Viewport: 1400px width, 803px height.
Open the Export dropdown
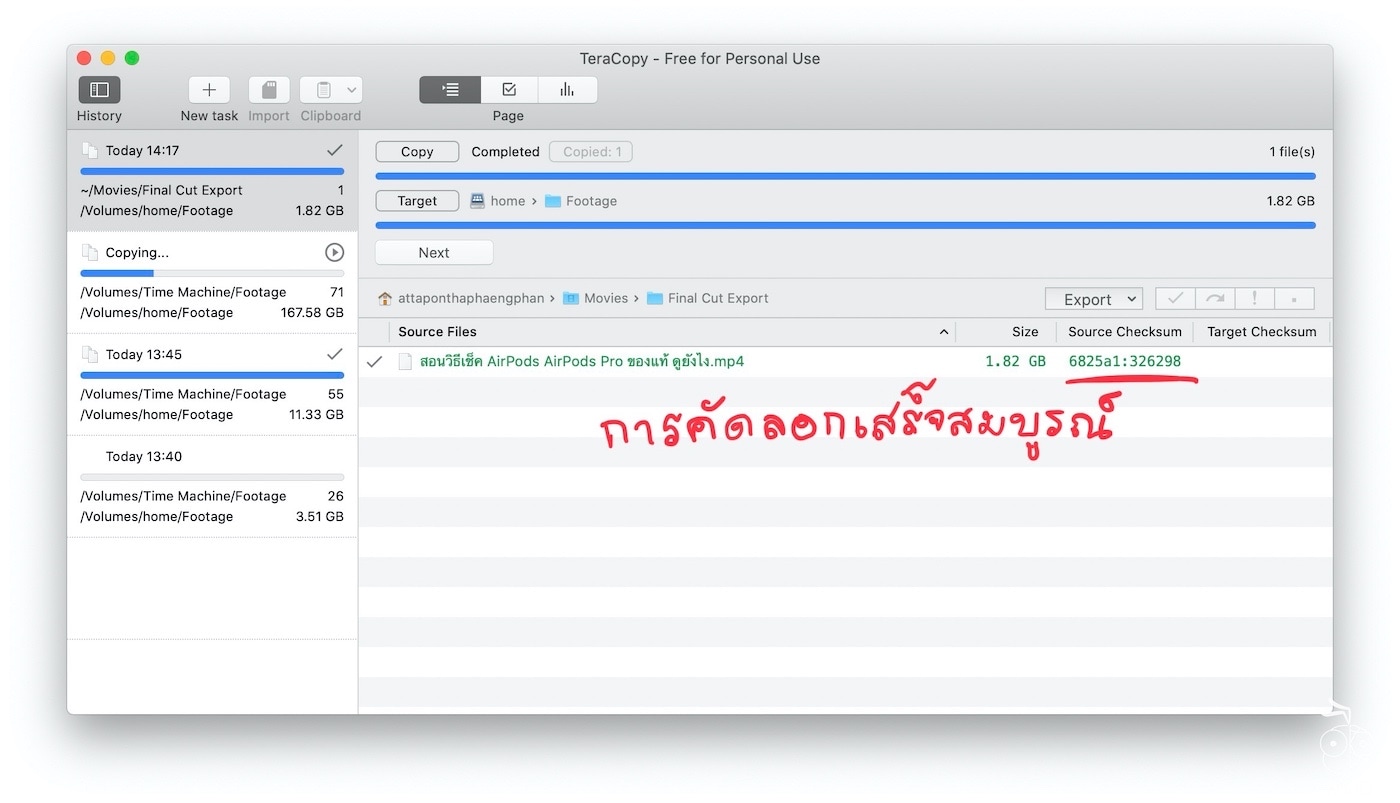pos(1093,298)
